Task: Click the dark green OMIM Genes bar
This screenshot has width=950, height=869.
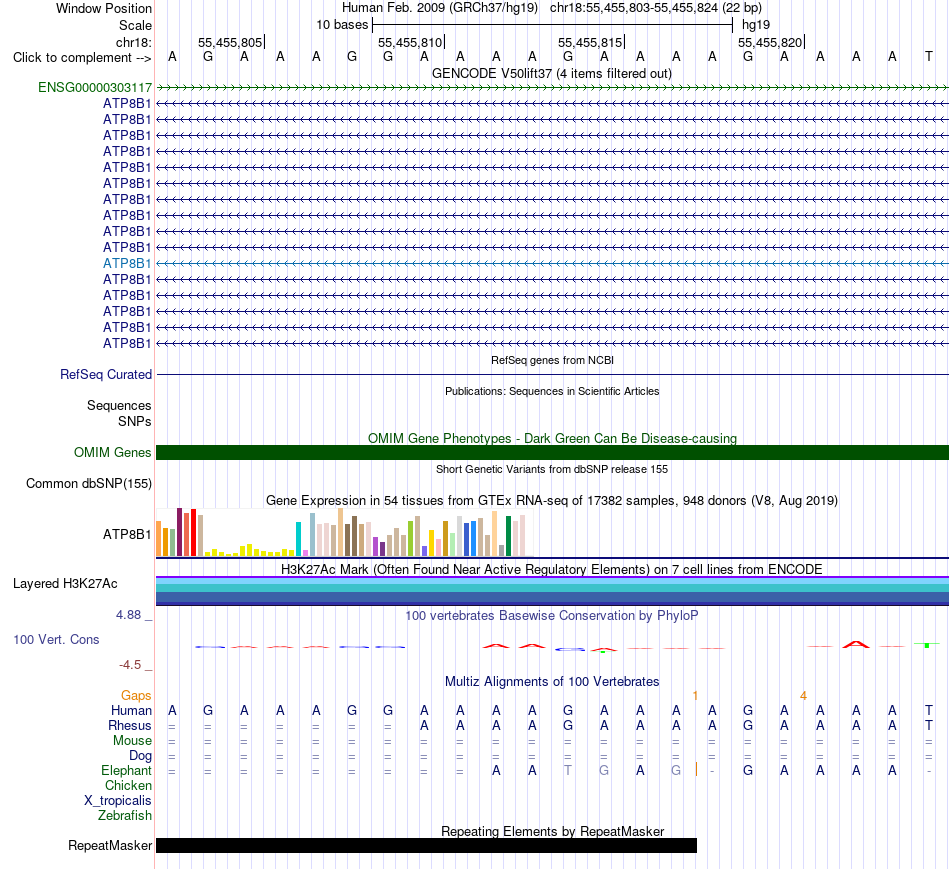Action: click(552, 453)
